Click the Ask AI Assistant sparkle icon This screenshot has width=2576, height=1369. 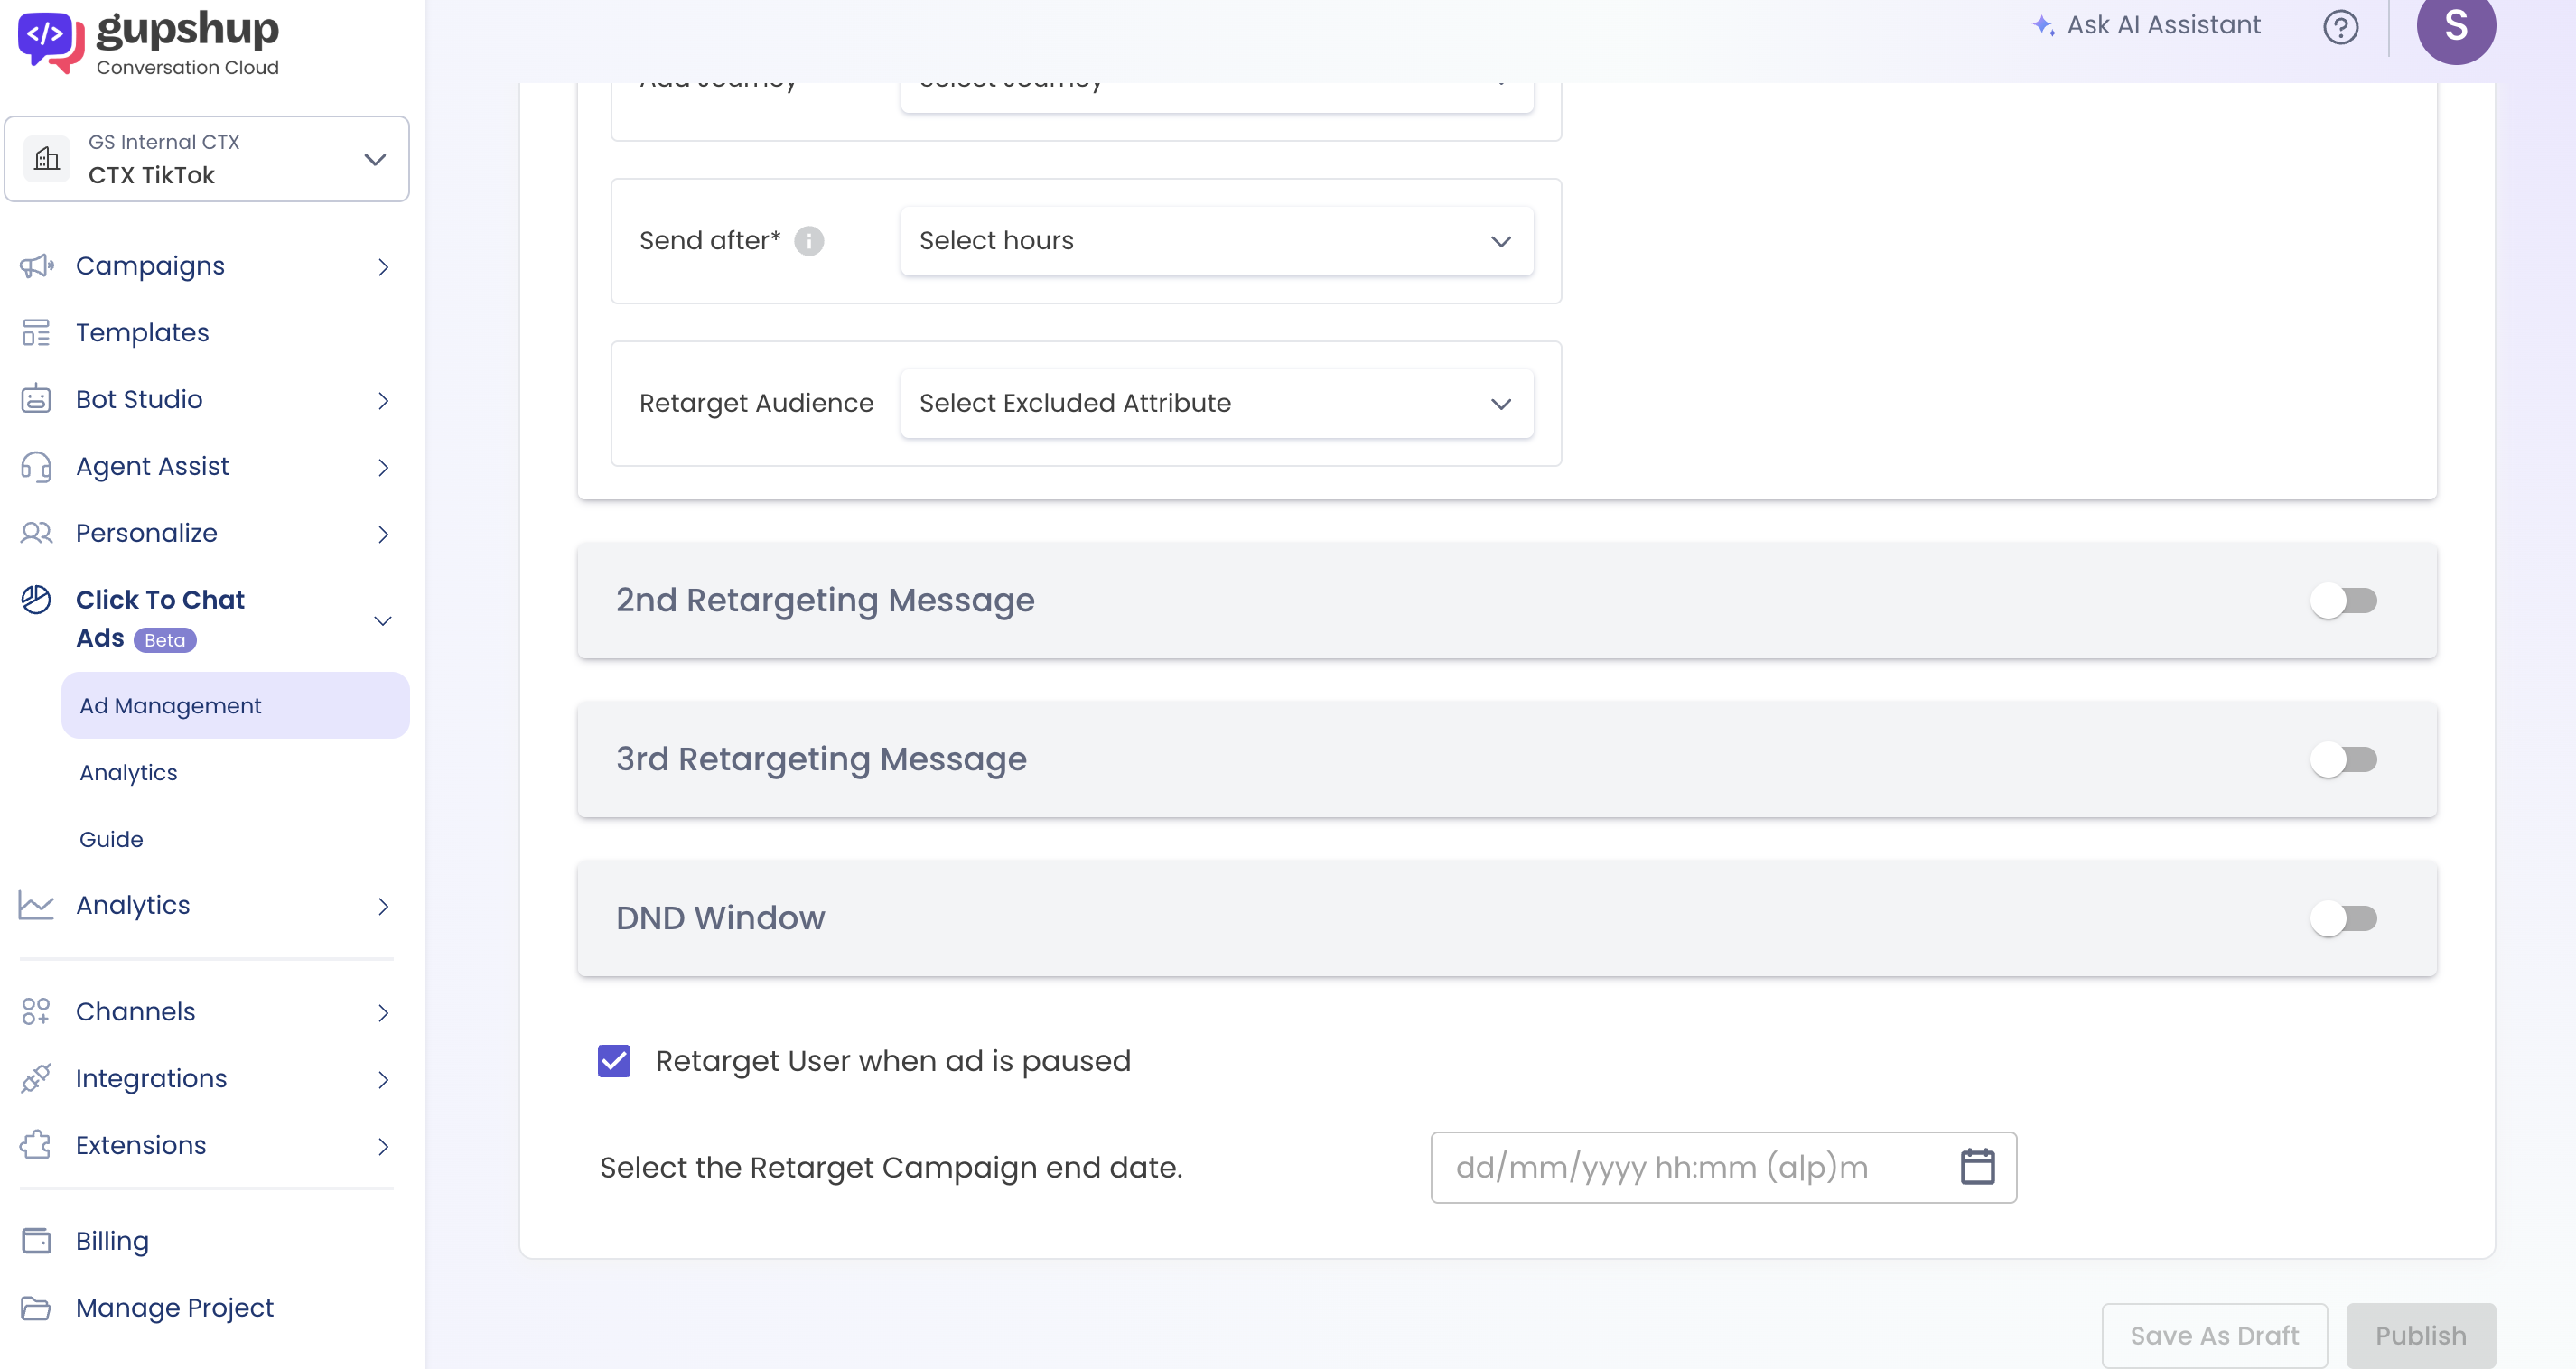pos(2044,26)
